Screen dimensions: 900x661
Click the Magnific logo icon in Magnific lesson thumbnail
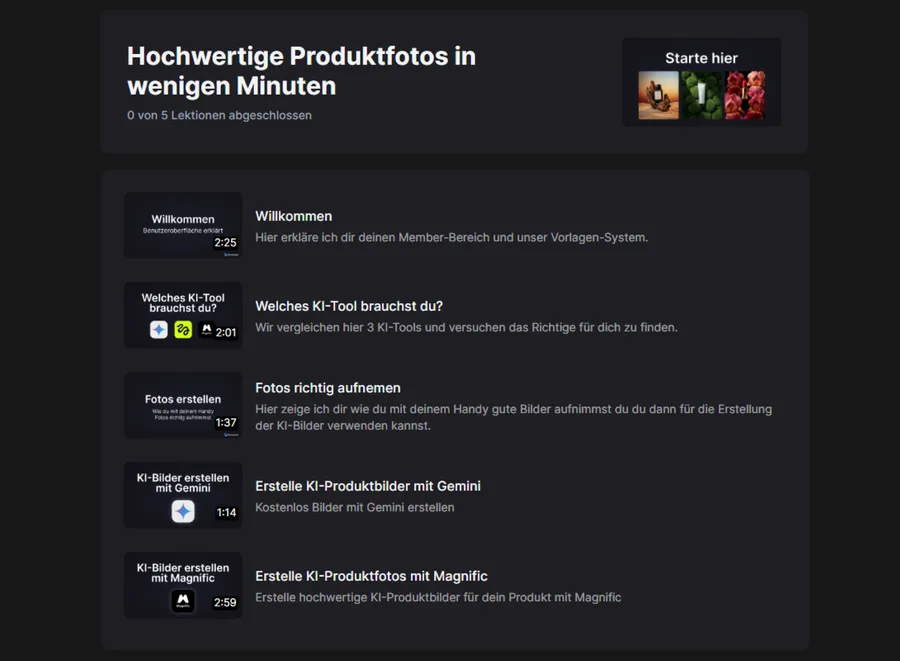pos(183,601)
